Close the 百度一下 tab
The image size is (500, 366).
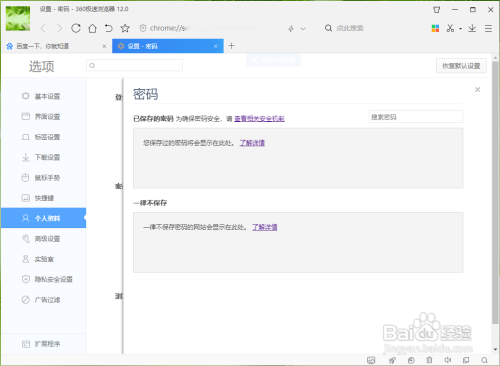(x=104, y=46)
